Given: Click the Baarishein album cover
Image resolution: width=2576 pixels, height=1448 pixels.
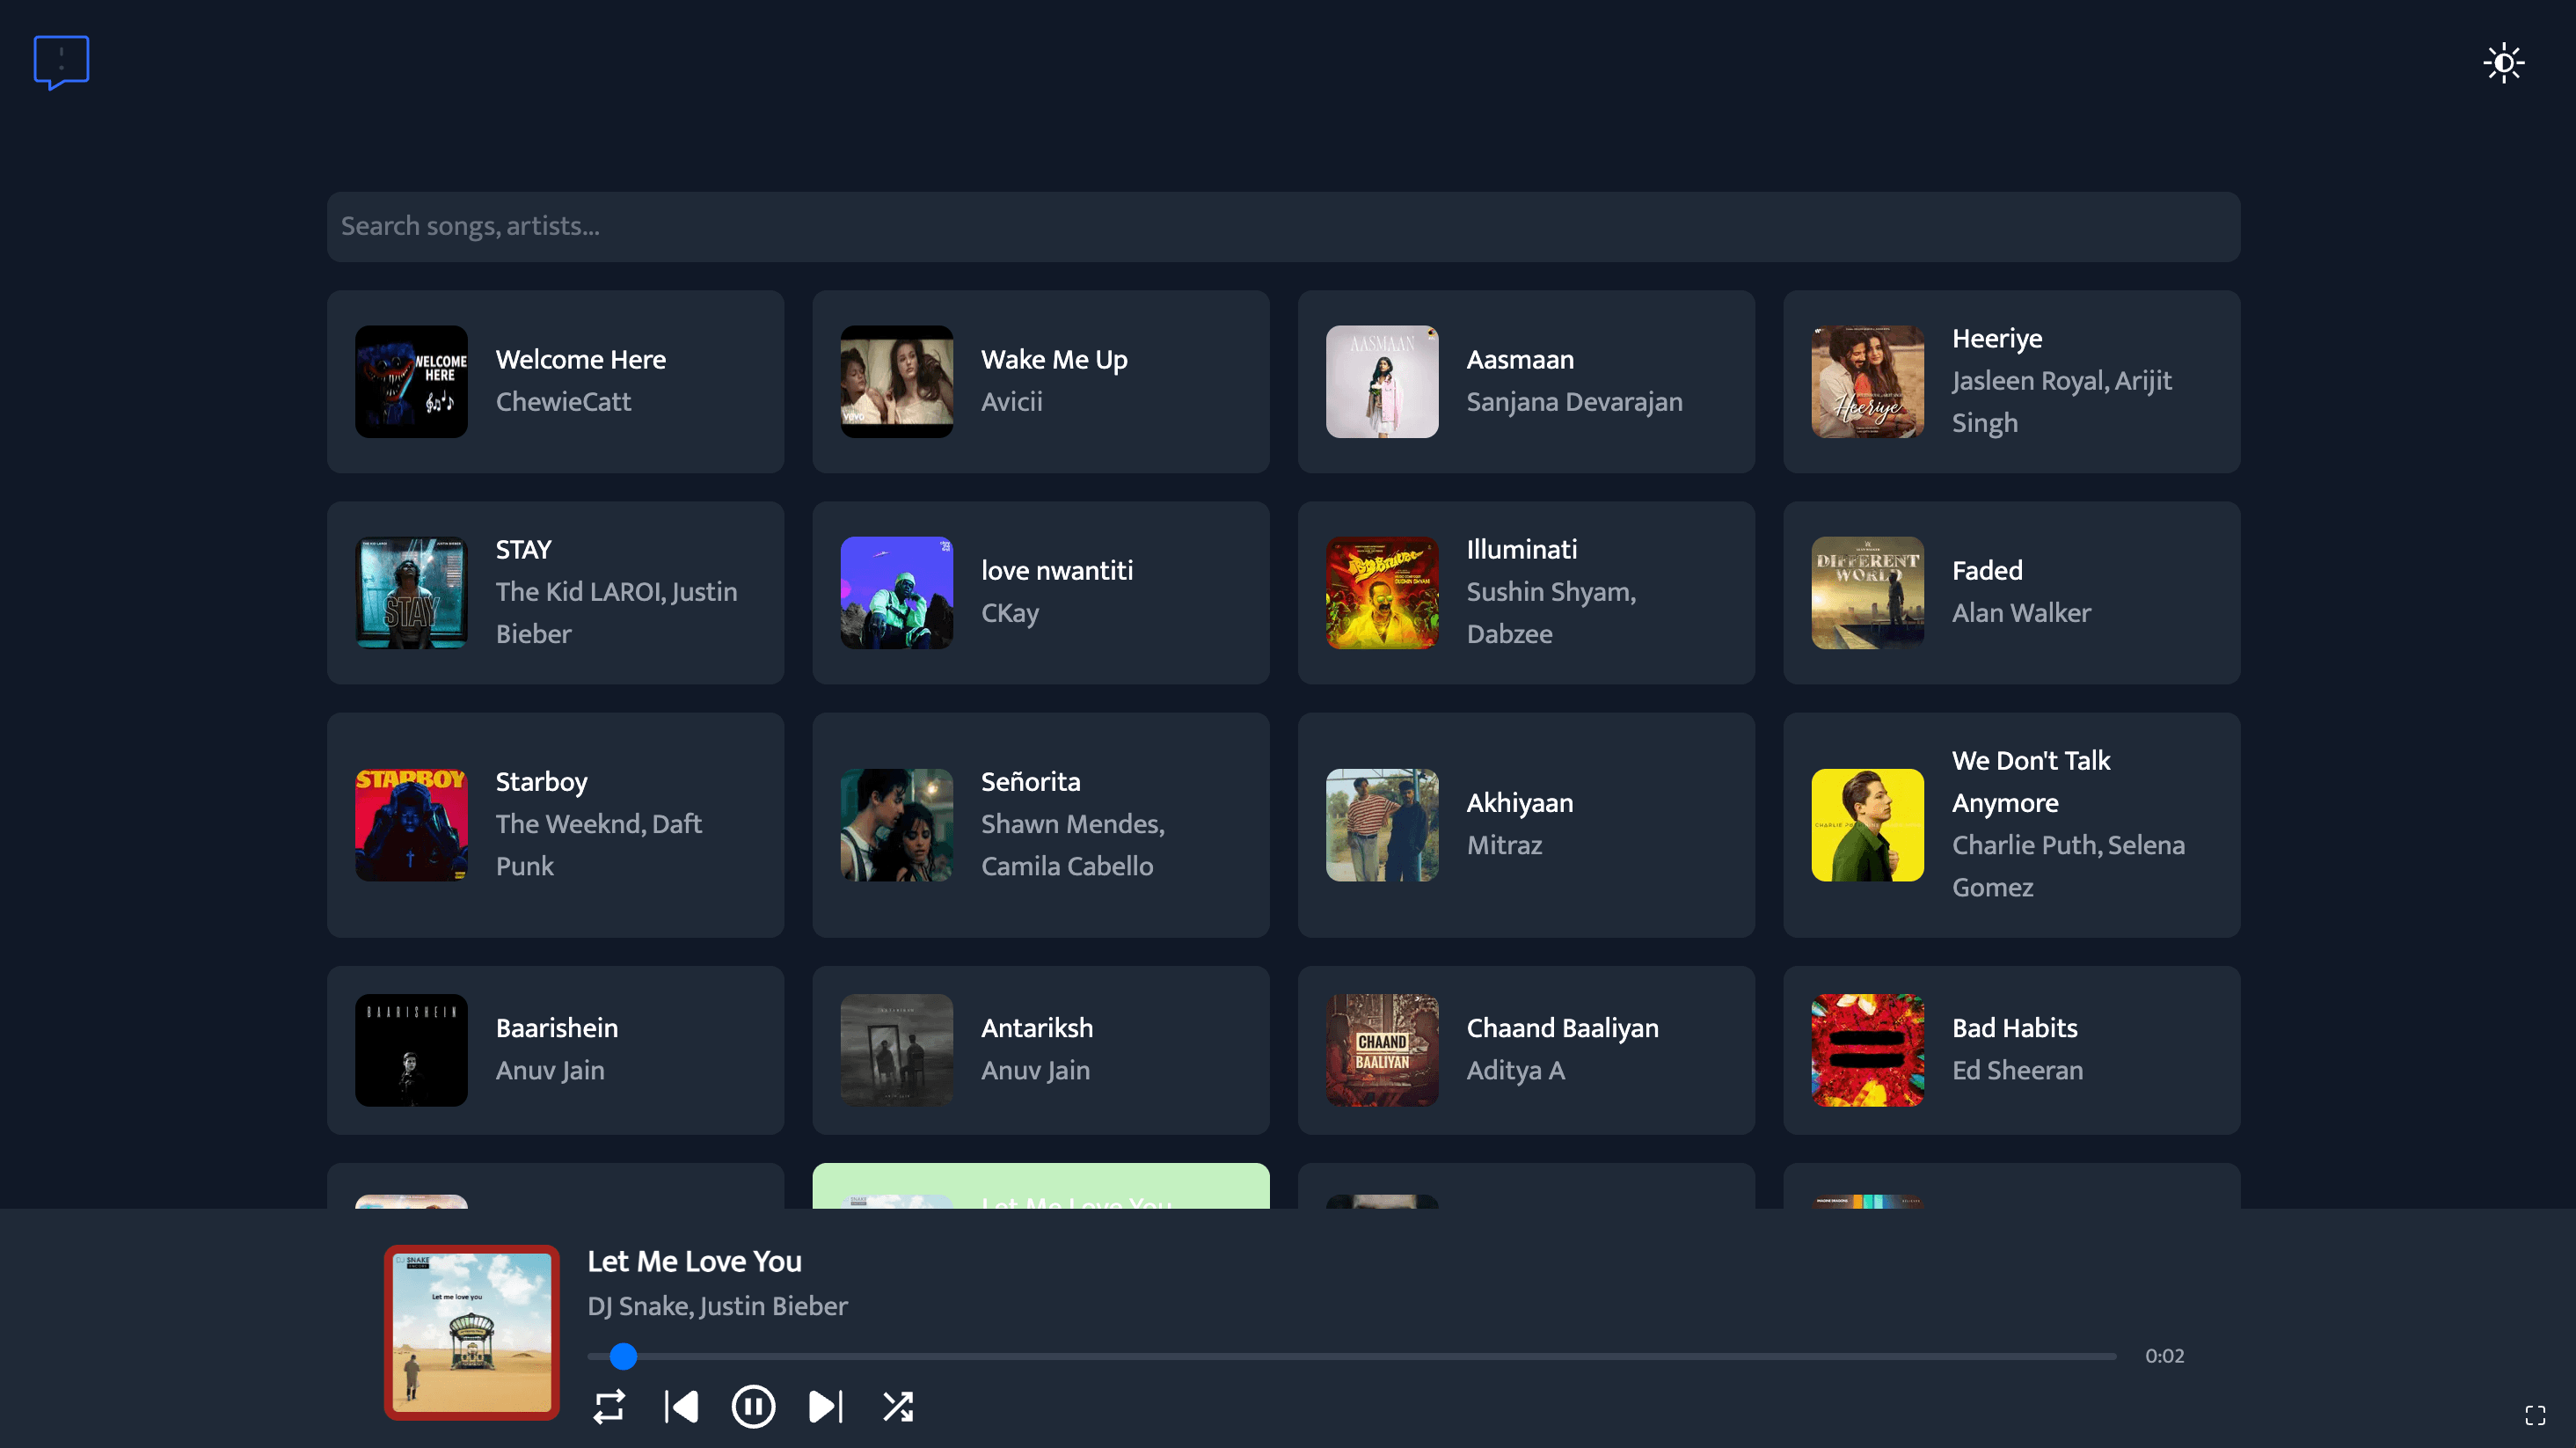Looking at the screenshot, I should click(x=411, y=1049).
